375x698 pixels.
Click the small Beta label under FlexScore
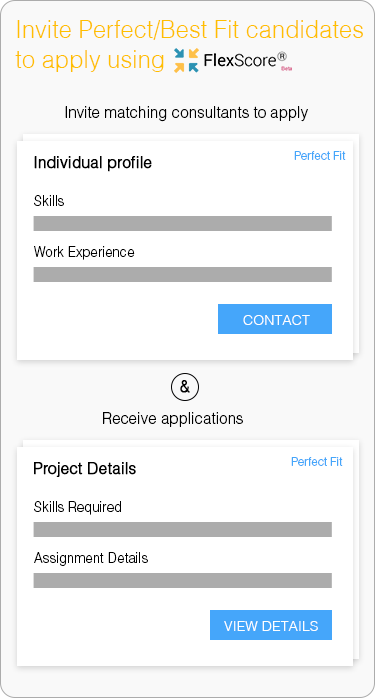coord(286,69)
